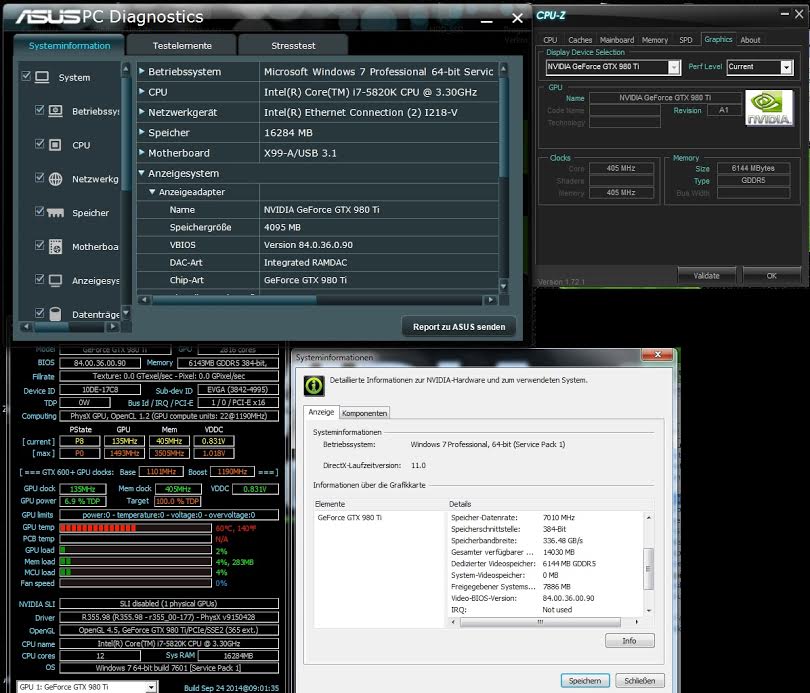Click the Base 1101MHz value field
Image resolution: width=810 pixels, height=693 pixels.
click(x=161, y=471)
